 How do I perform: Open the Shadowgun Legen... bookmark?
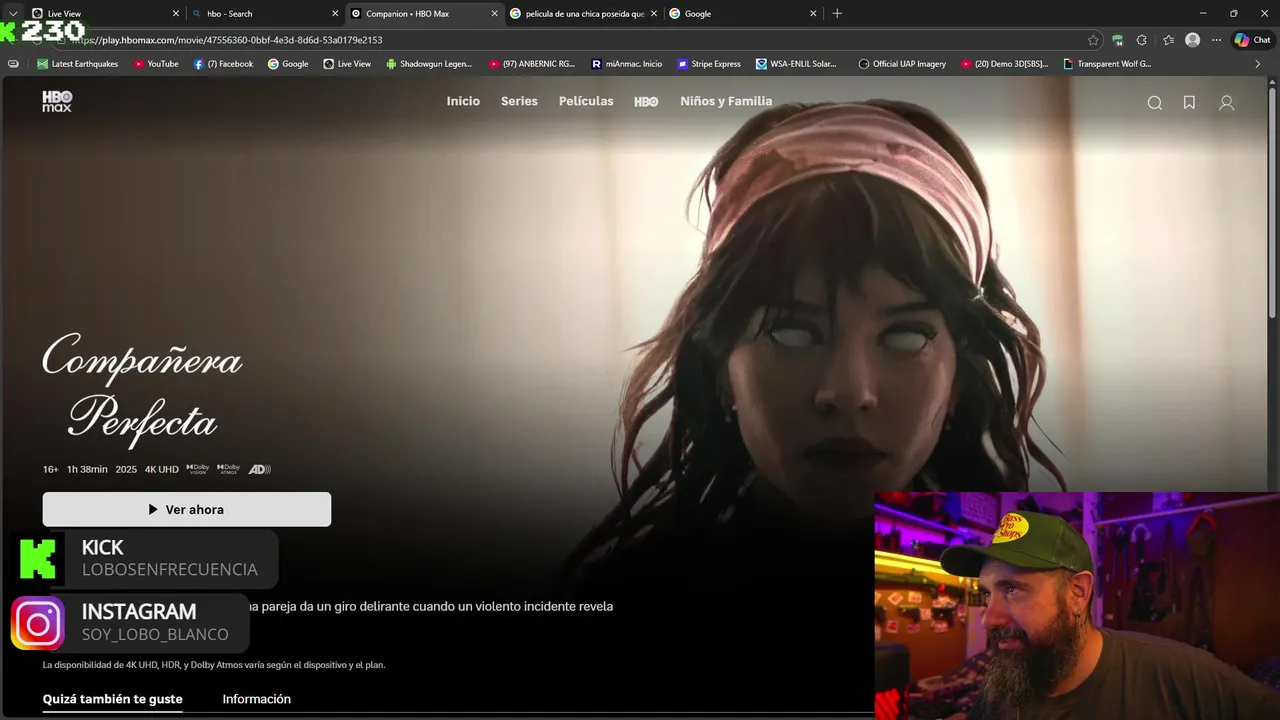(429, 64)
